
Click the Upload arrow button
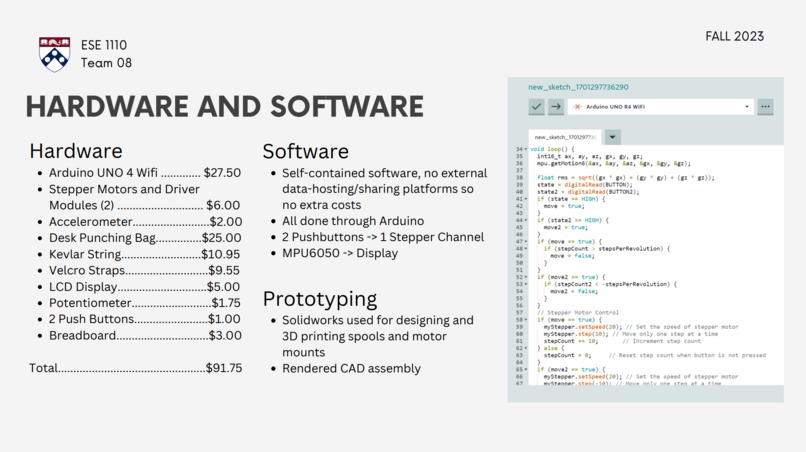pos(556,106)
